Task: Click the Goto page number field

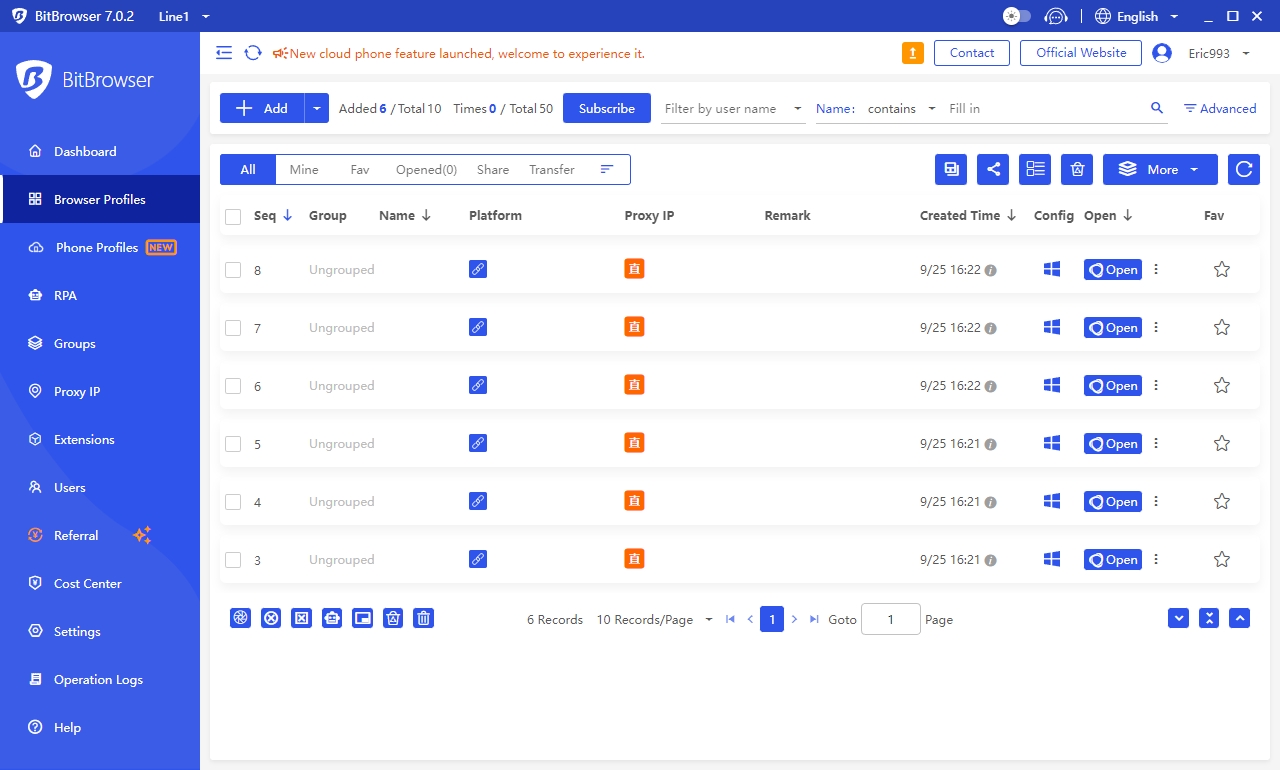Action: pos(890,619)
